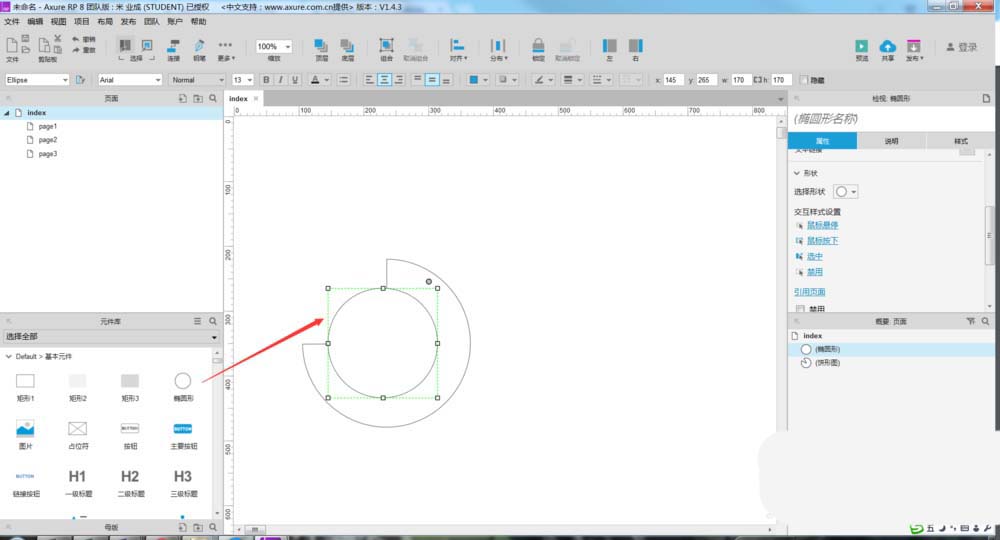Click the 共享 (Share) cloud icon

pyautogui.click(x=887, y=46)
